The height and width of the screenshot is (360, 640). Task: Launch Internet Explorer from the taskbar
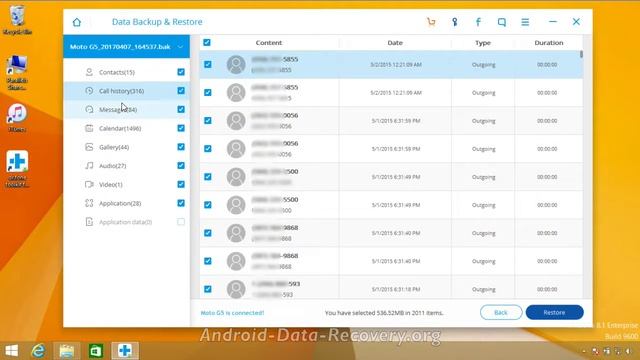click(x=38, y=351)
